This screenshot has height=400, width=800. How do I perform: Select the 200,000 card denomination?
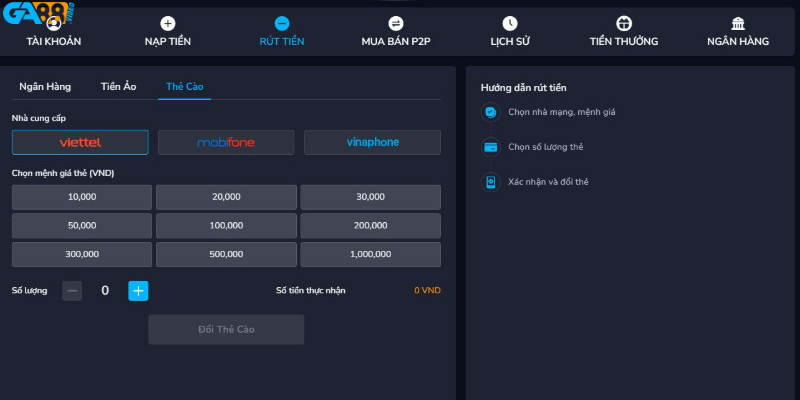pos(370,226)
